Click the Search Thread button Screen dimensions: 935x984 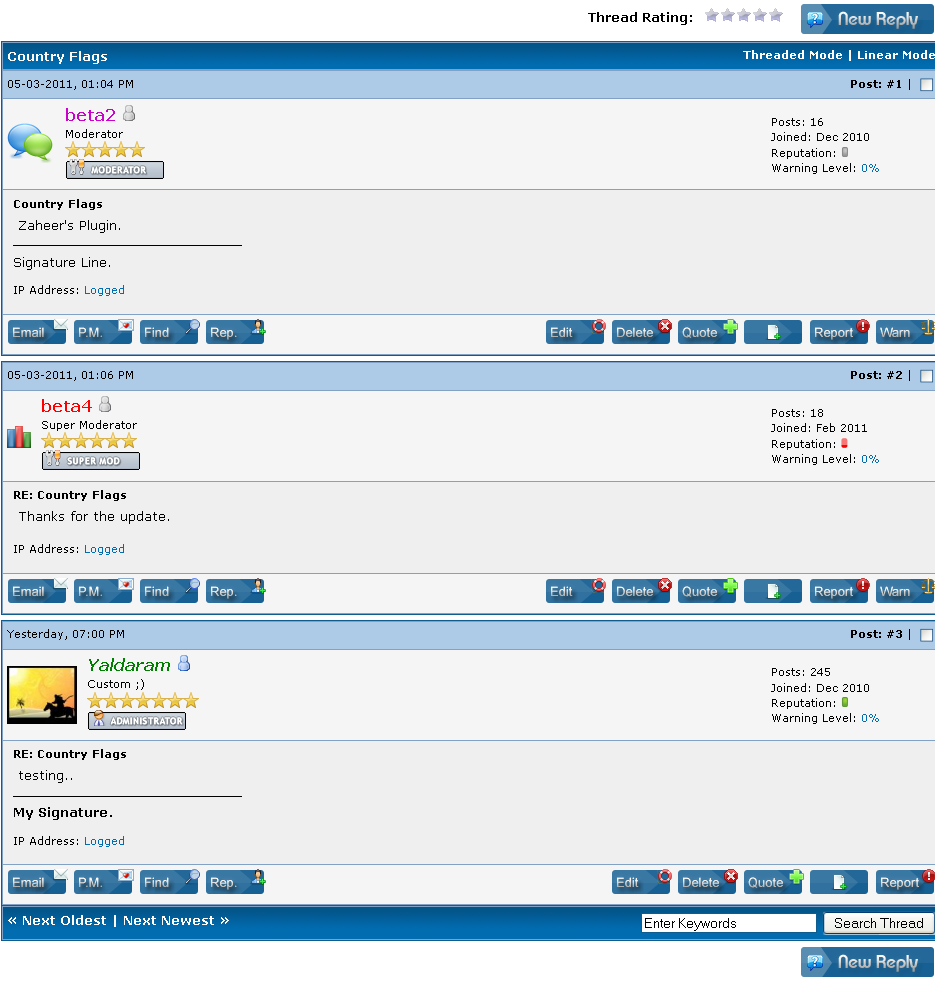[x=878, y=923]
